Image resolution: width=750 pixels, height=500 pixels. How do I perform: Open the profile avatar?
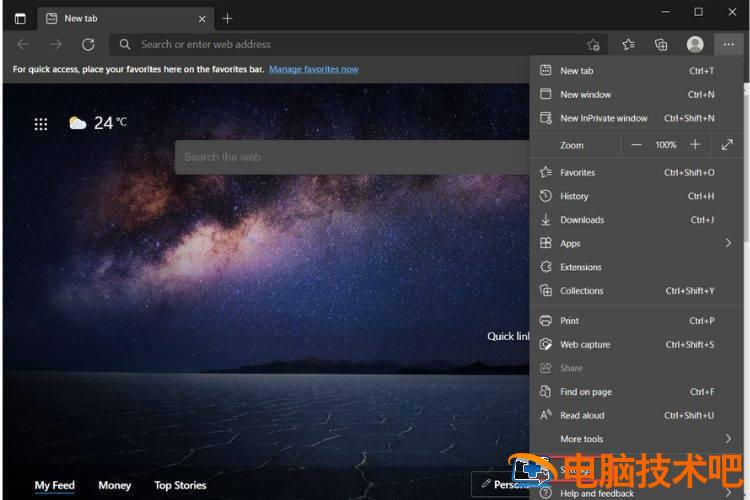[695, 44]
